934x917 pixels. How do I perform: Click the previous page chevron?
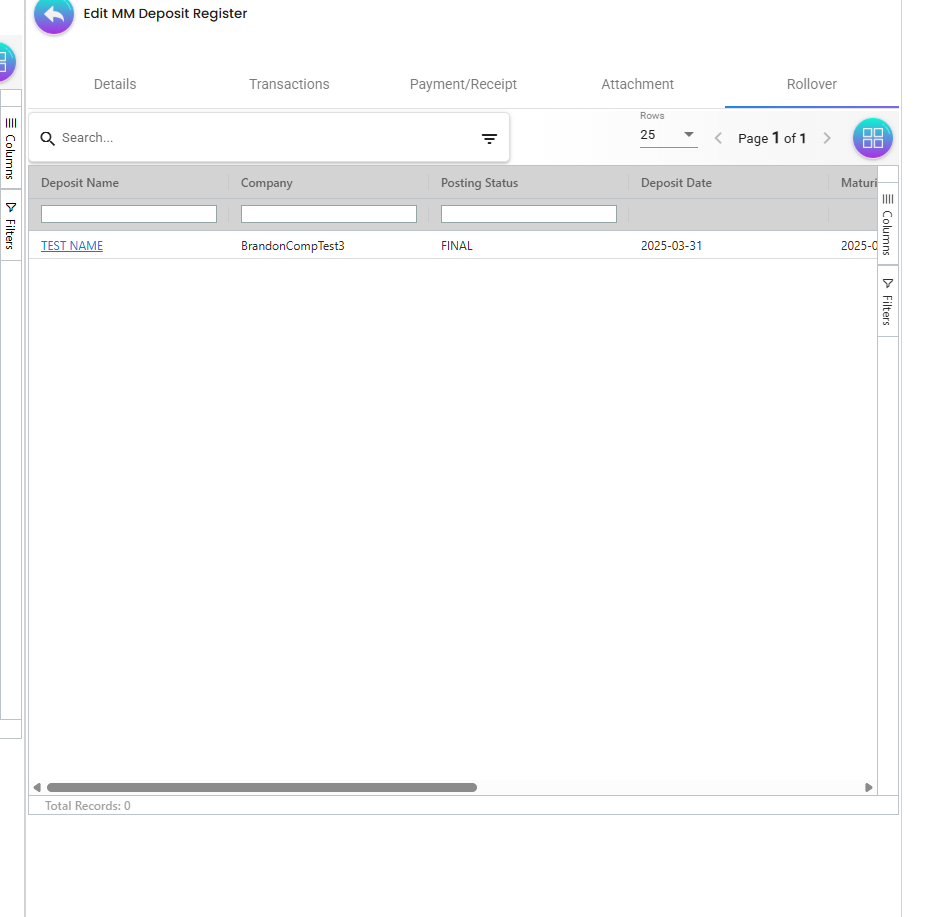click(717, 138)
